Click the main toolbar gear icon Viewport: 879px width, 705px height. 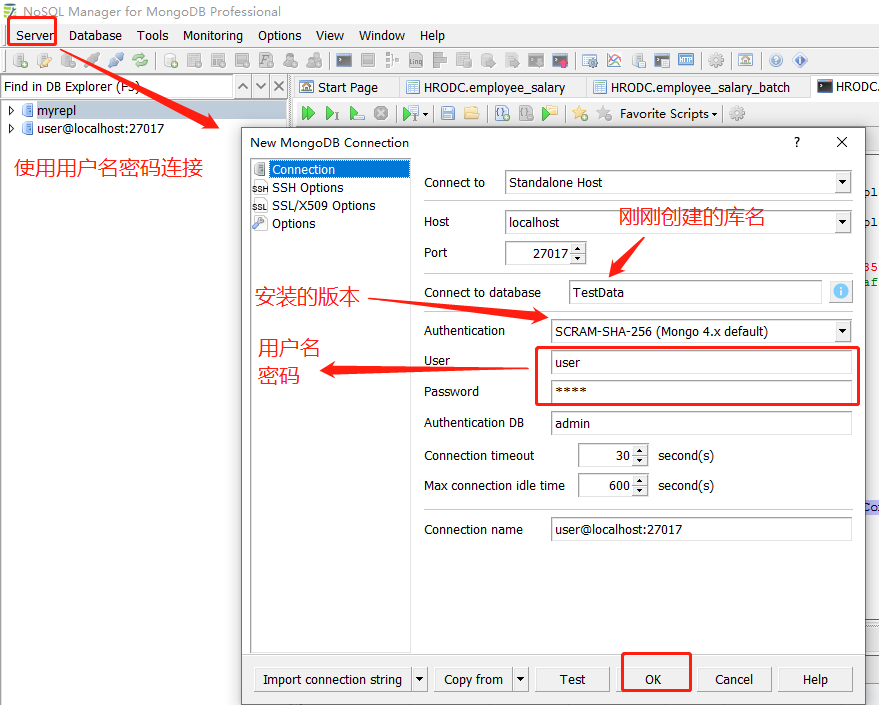click(x=716, y=60)
